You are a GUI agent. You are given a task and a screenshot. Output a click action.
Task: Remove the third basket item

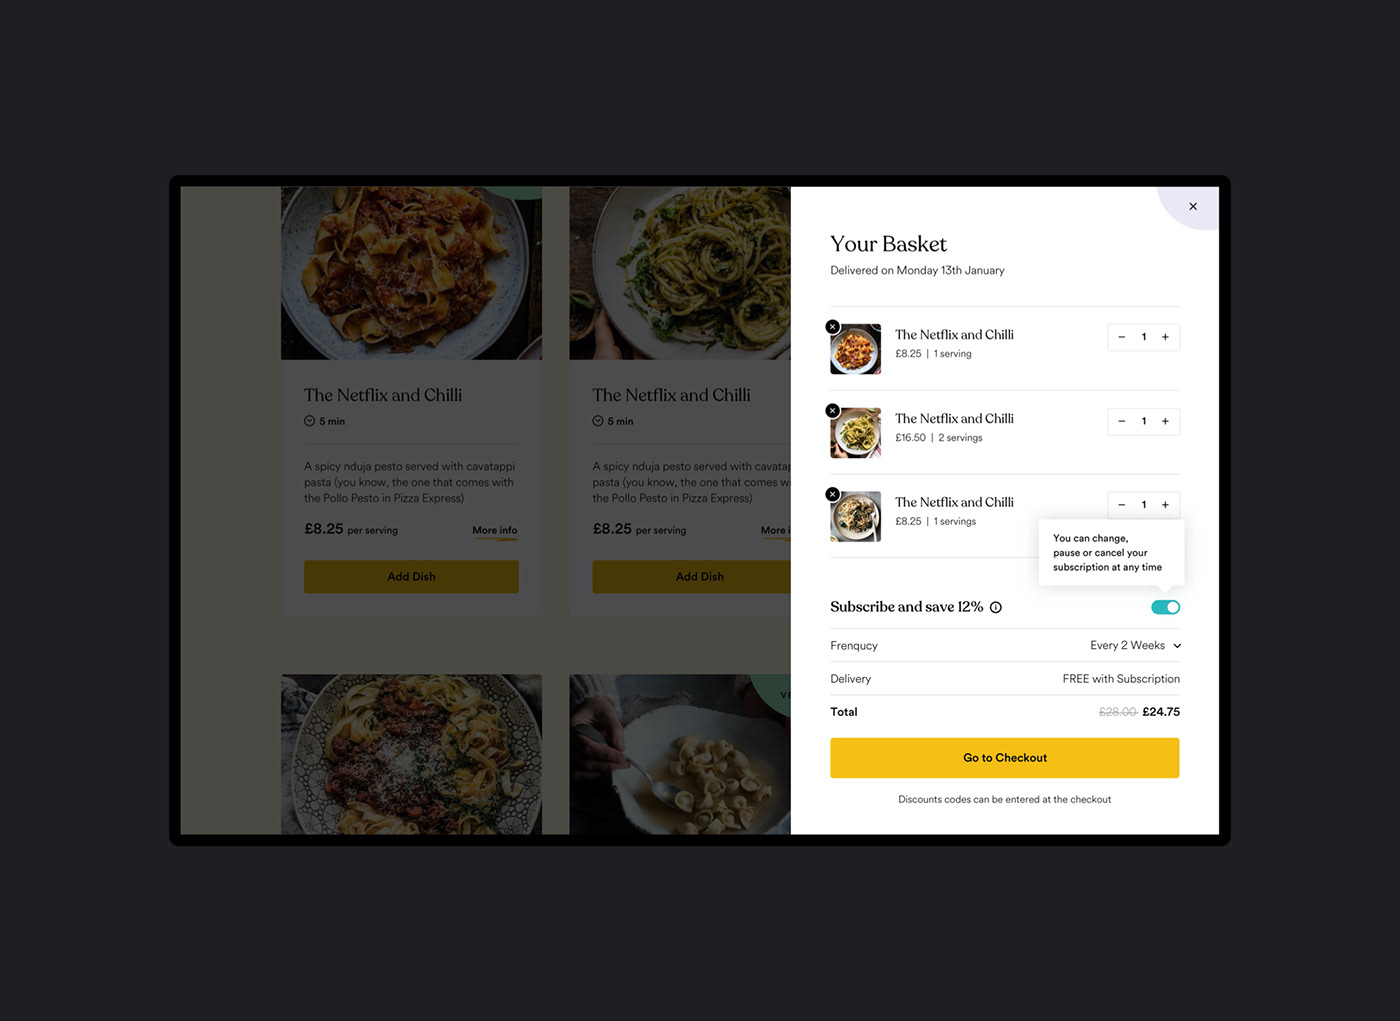coord(832,494)
